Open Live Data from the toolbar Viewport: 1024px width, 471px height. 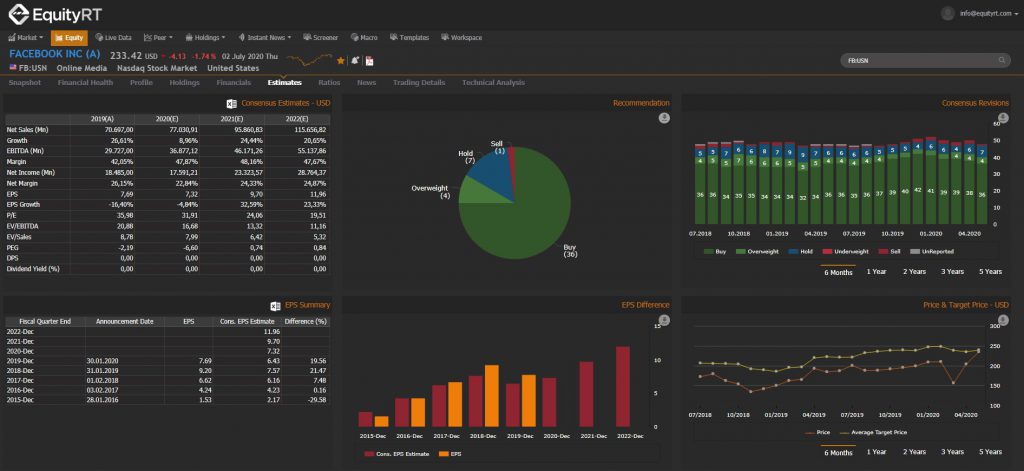(x=113, y=38)
